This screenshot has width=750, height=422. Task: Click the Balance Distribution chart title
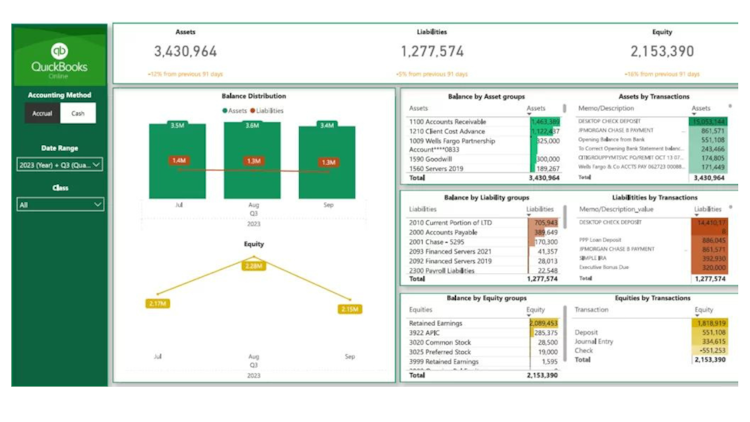254,96
